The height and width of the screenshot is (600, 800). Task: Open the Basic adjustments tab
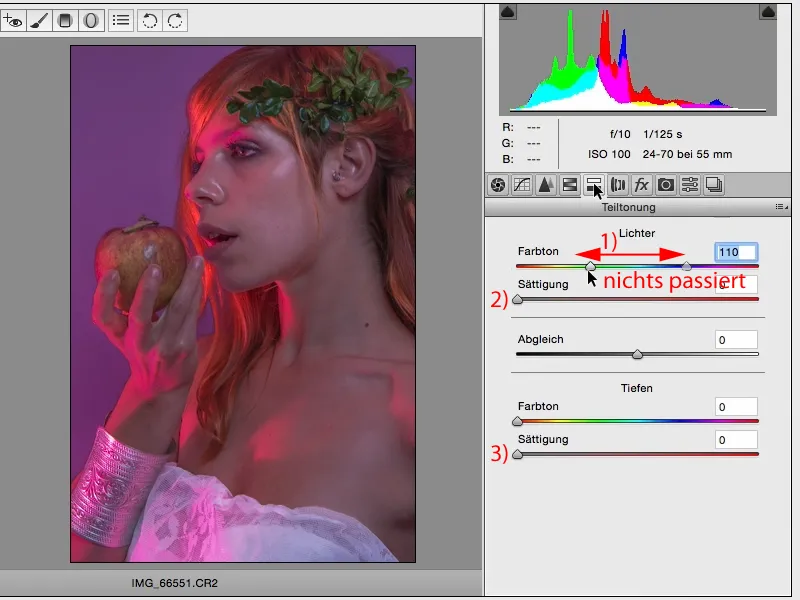tap(498, 185)
